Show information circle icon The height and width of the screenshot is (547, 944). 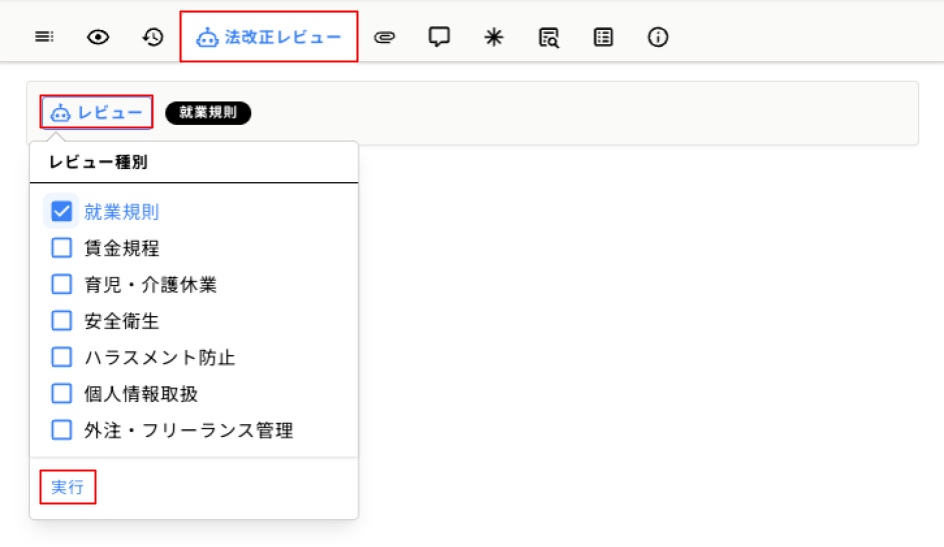pyautogui.click(x=657, y=37)
